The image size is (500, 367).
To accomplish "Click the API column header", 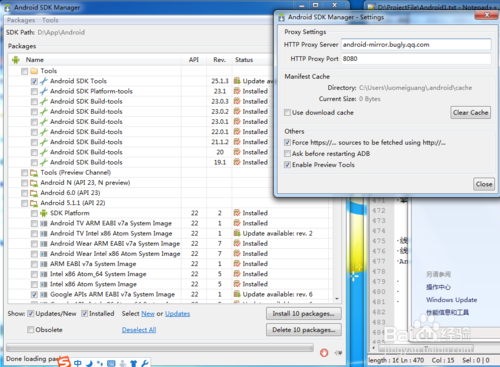I will pyautogui.click(x=194, y=60).
